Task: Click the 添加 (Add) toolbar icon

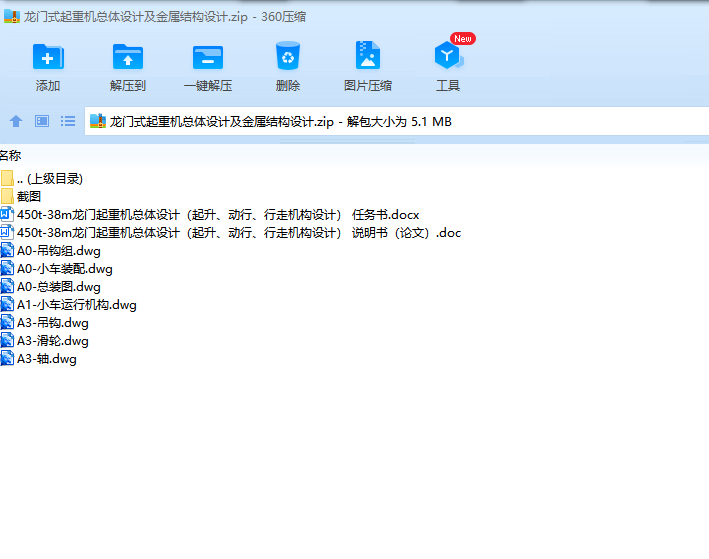Action: [x=48, y=57]
